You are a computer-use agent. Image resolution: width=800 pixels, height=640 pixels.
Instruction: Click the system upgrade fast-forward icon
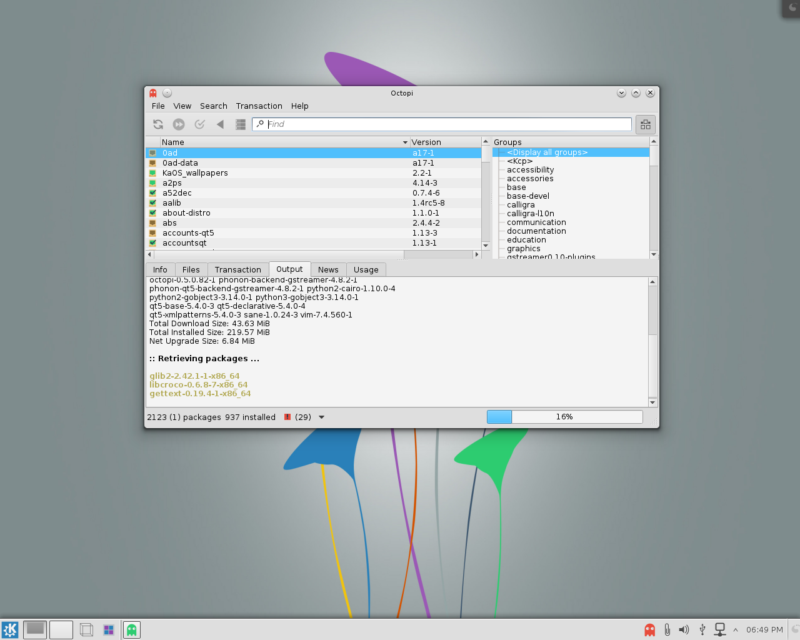179,124
